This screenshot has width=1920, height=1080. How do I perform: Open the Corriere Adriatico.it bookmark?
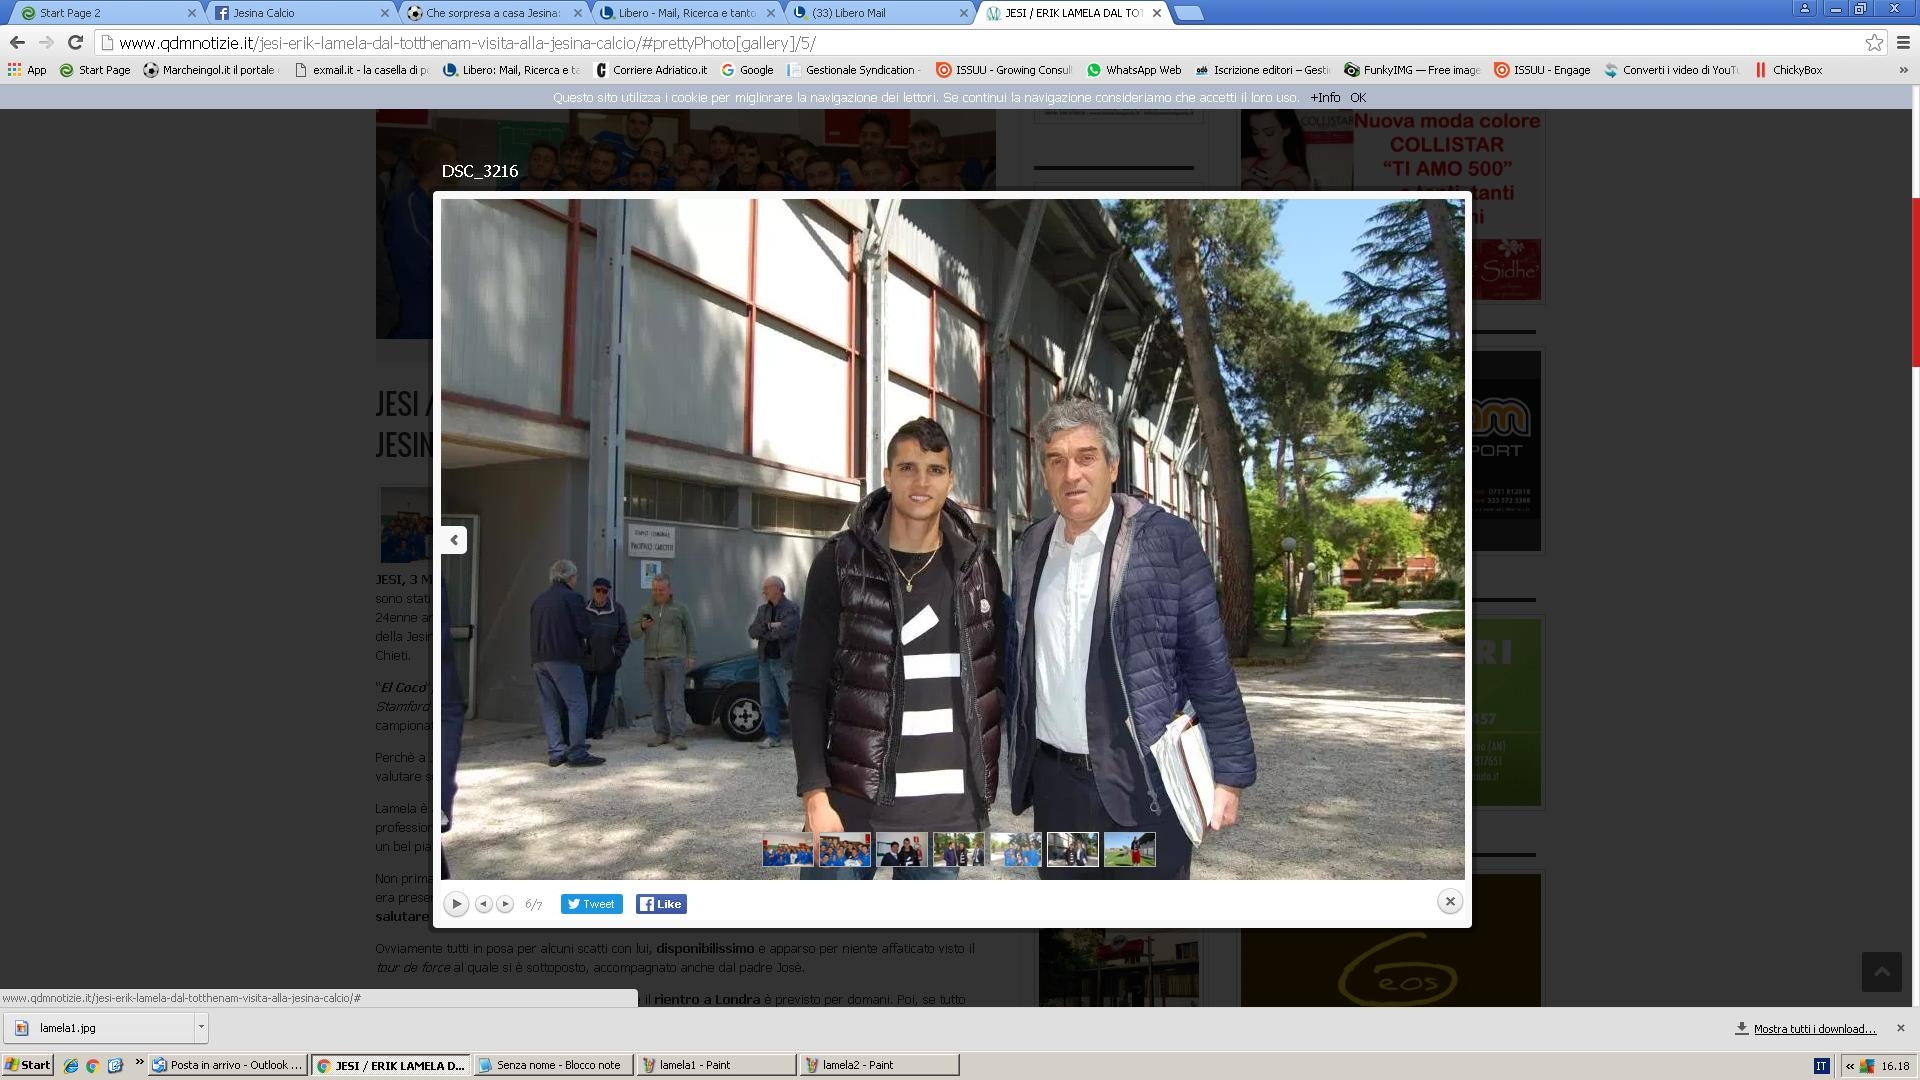650,70
